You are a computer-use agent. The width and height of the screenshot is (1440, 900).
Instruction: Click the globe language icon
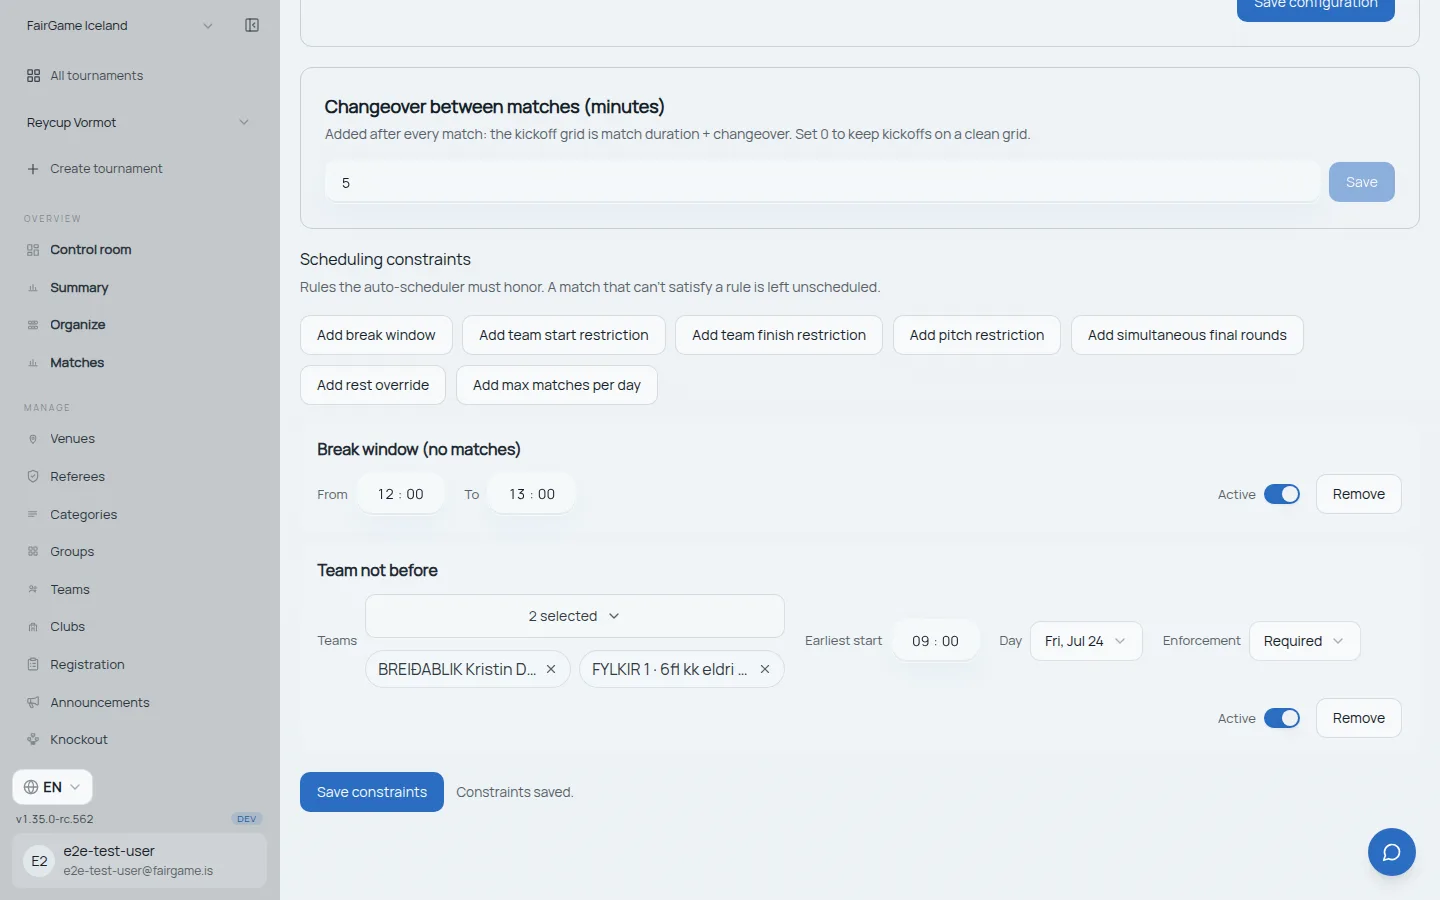coord(31,787)
